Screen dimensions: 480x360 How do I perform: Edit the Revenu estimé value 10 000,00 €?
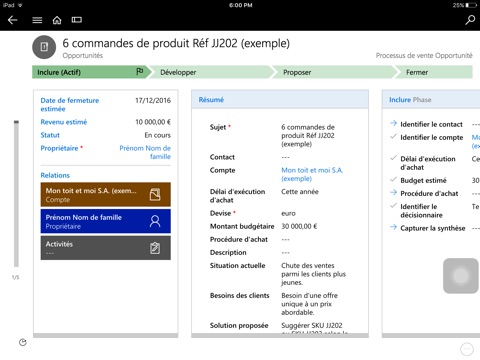tap(153, 122)
